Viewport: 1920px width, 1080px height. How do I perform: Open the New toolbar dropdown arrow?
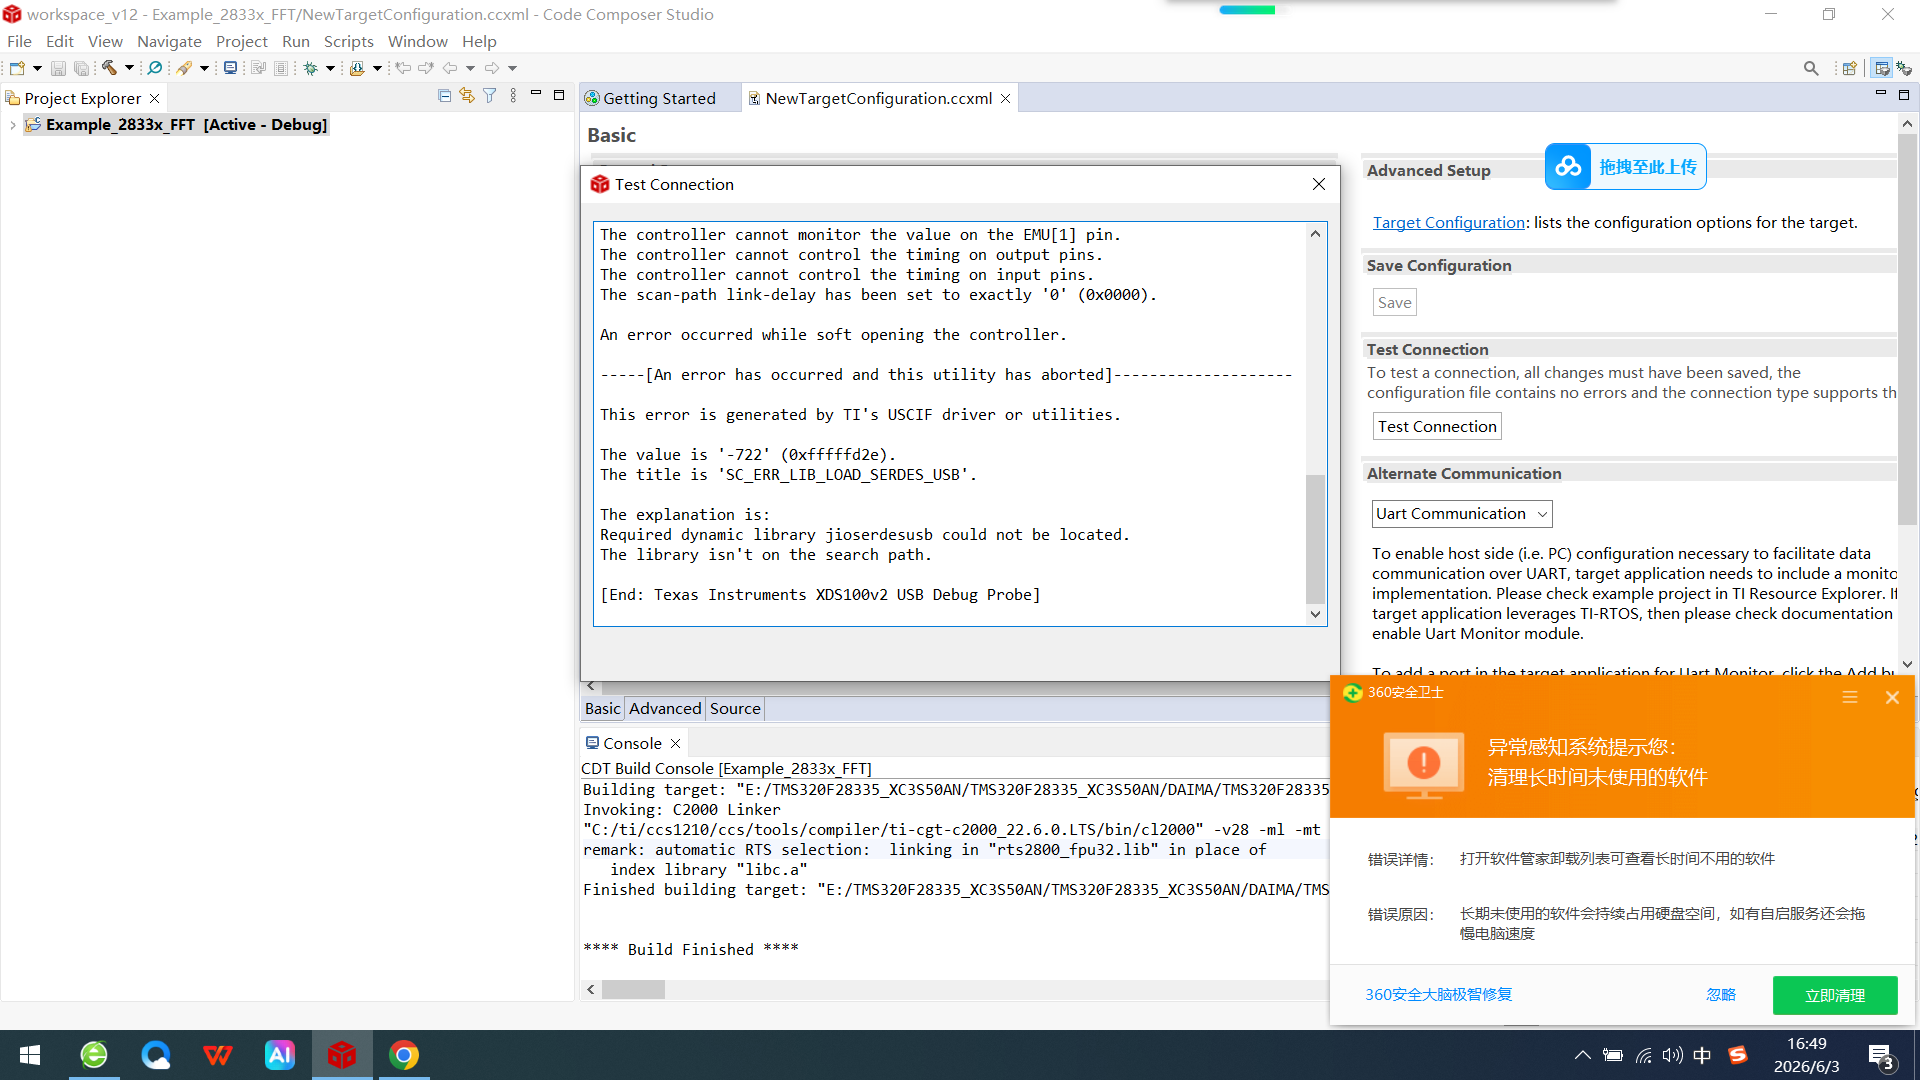(37, 68)
